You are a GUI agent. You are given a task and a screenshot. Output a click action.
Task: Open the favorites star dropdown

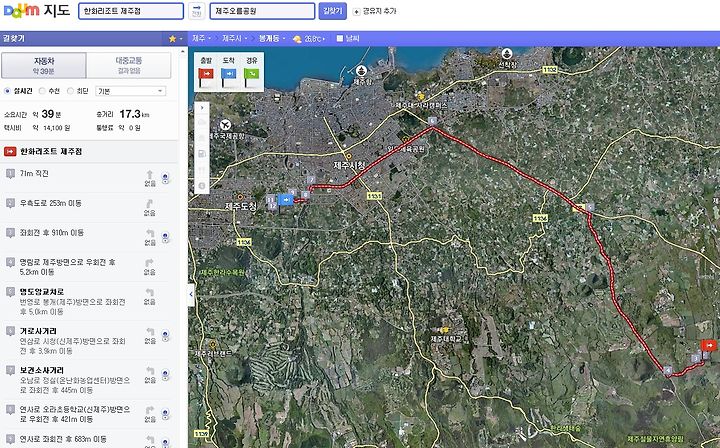click(x=175, y=39)
